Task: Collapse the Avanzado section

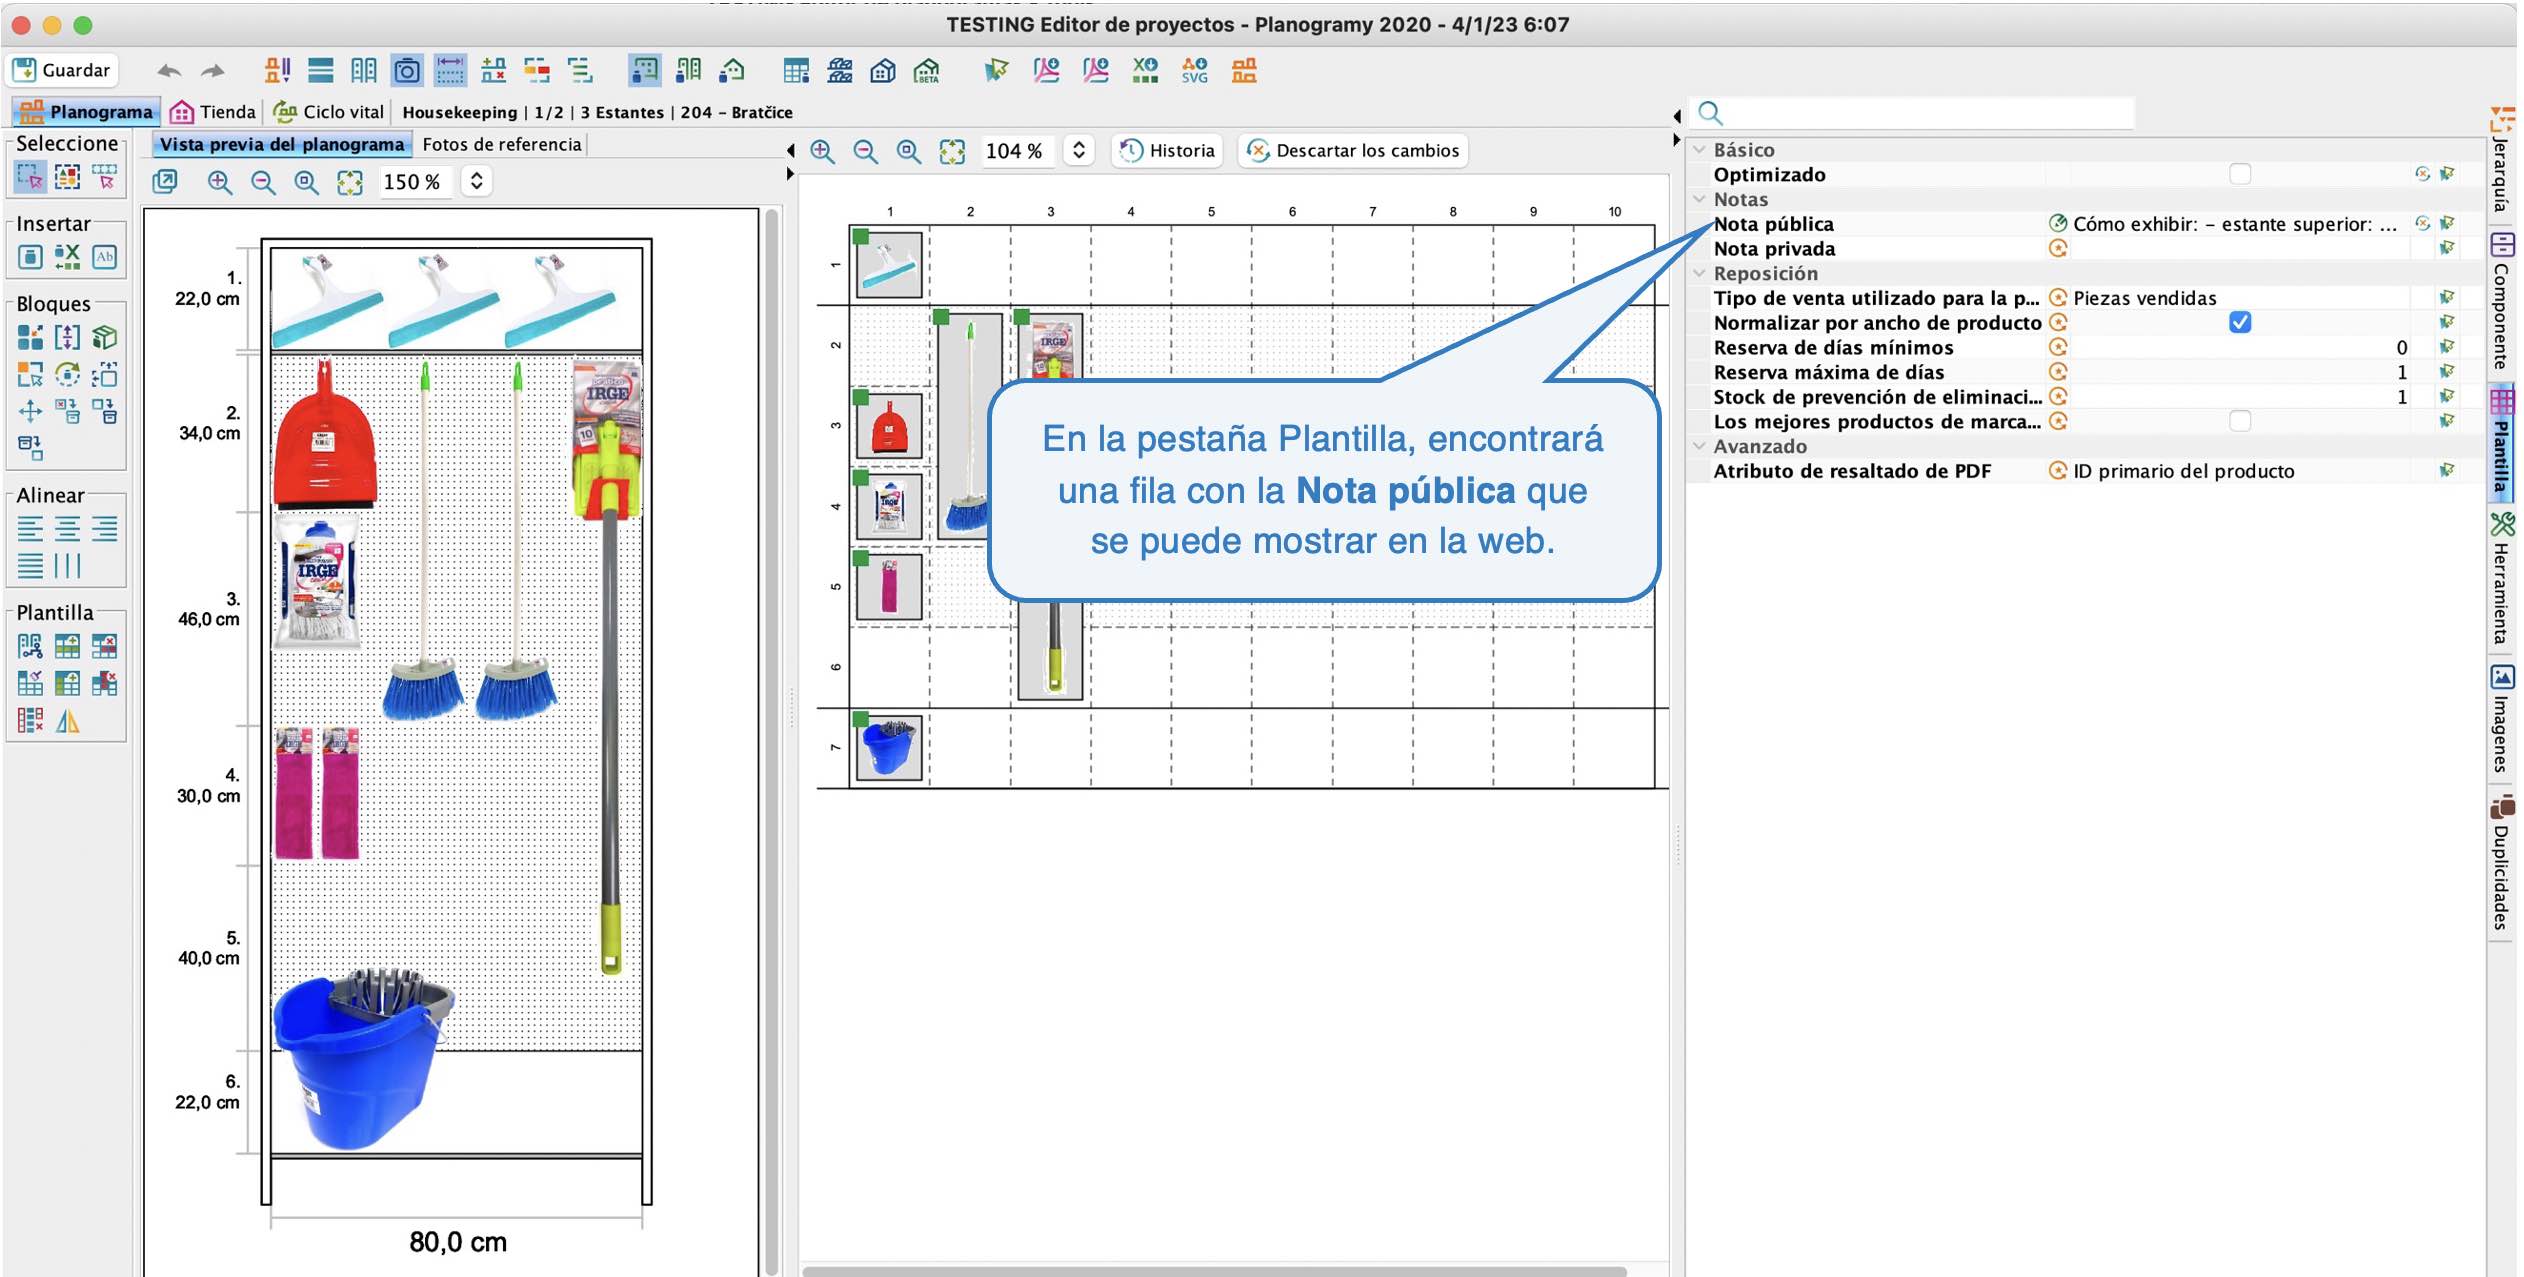Action: point(1699,446)
